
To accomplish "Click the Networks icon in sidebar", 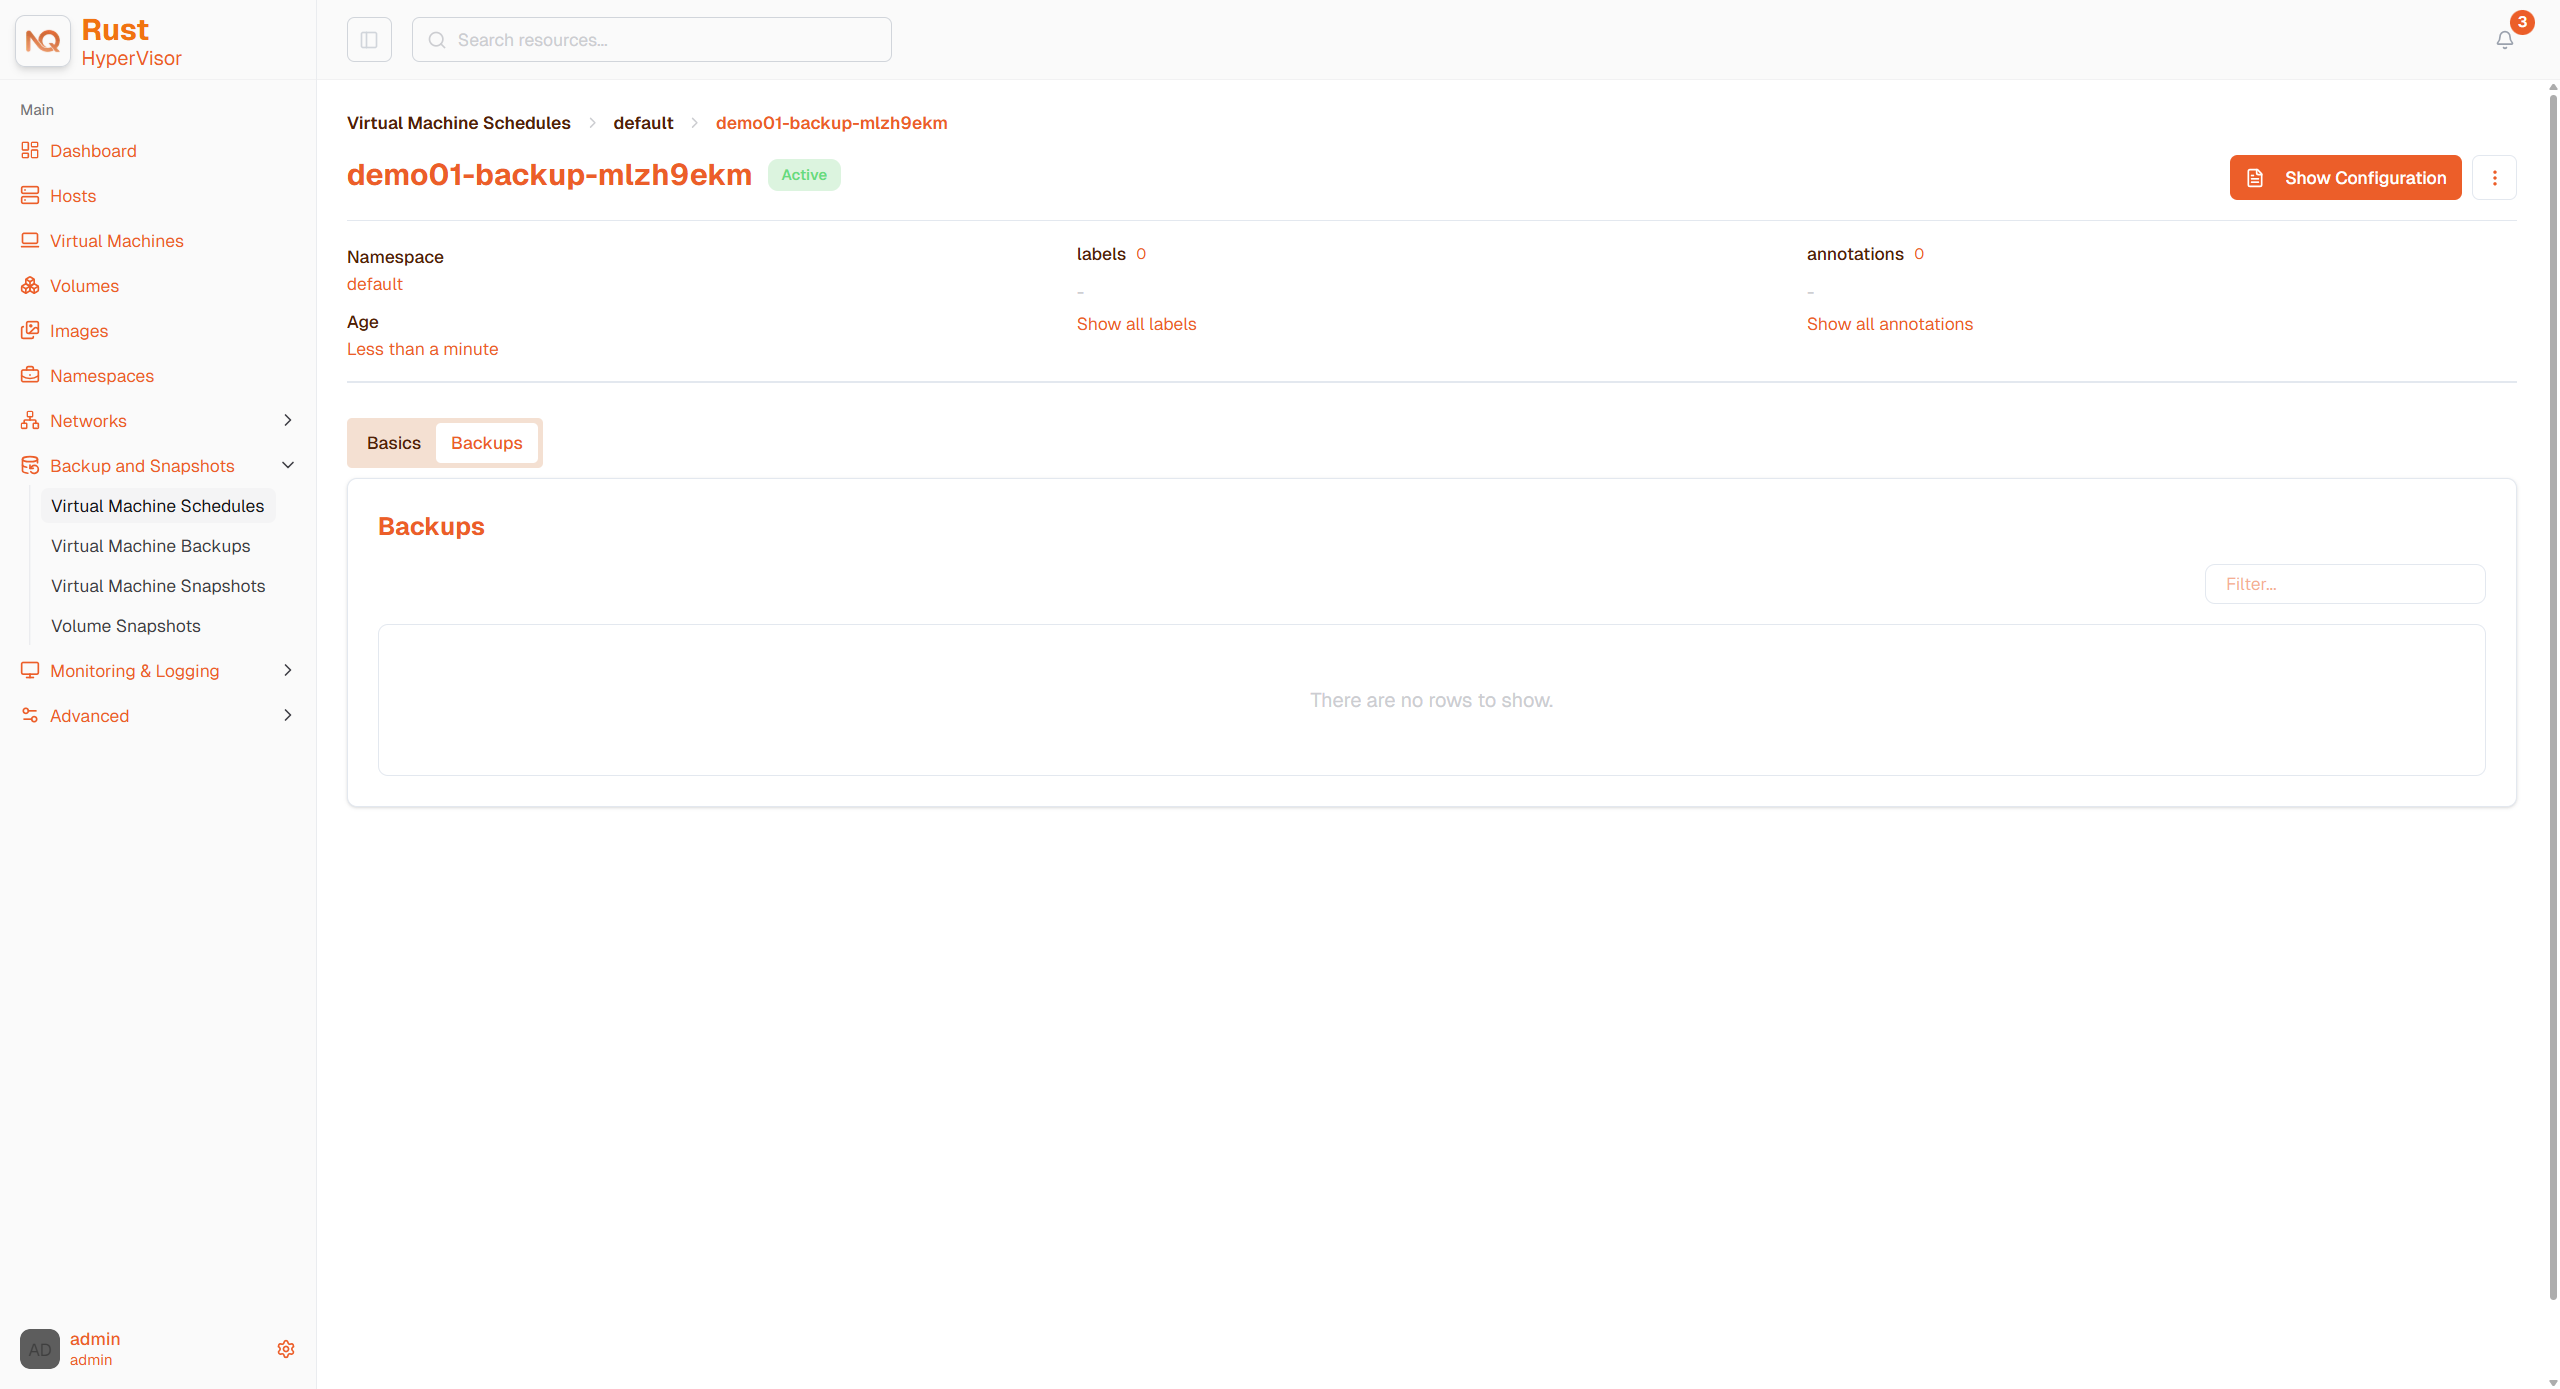I will (30, 420).
